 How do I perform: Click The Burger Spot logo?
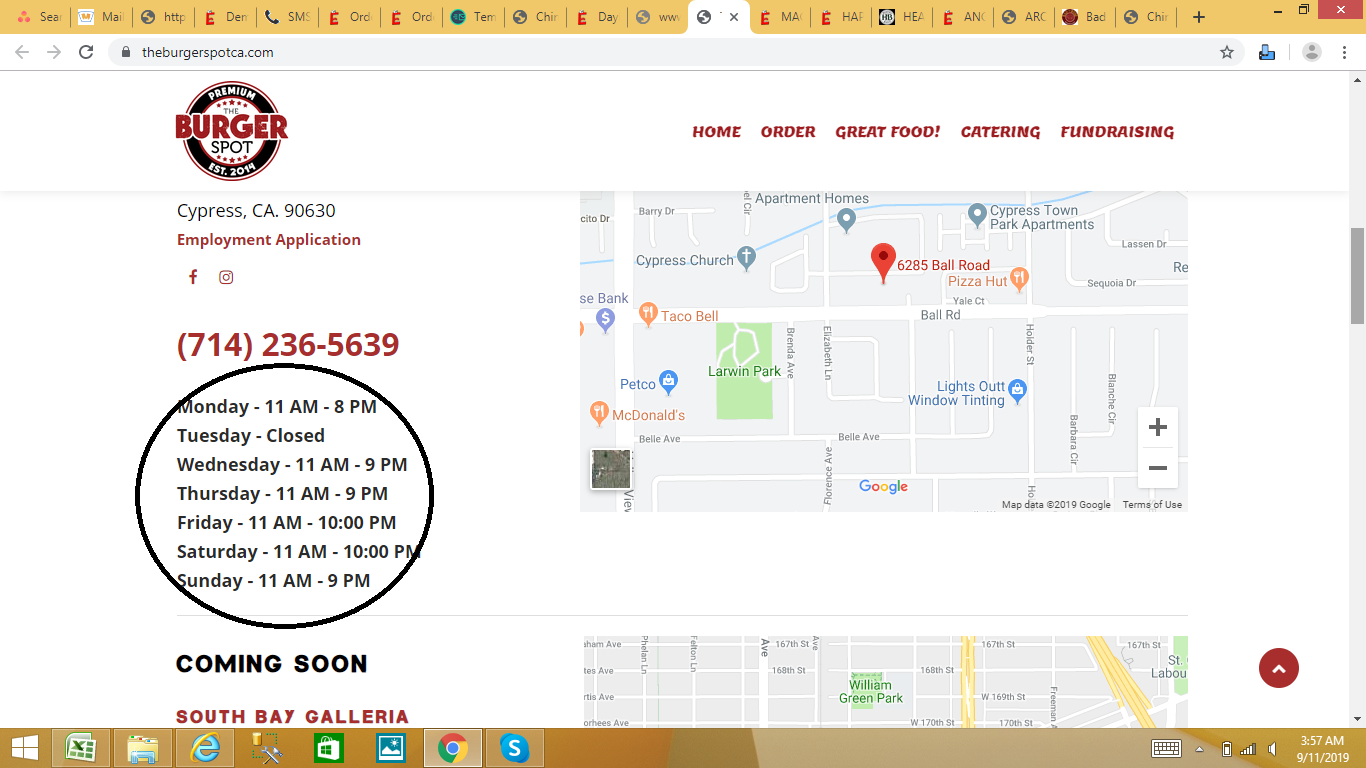click(x=232, y=131)
